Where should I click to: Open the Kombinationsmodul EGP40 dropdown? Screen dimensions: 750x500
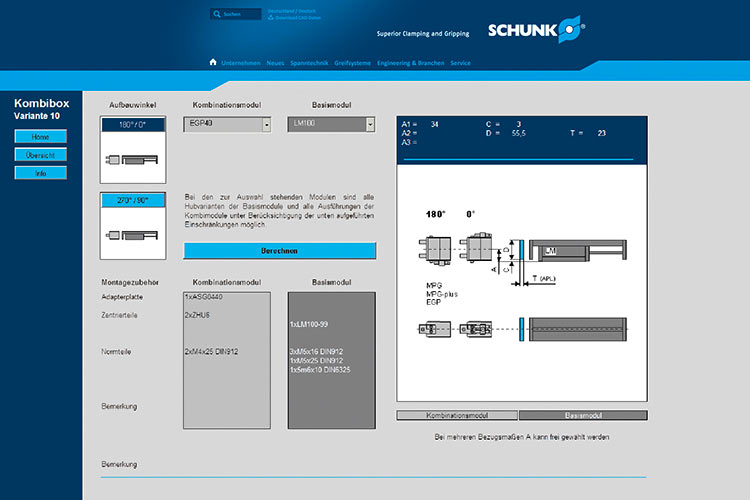point(227,124)
